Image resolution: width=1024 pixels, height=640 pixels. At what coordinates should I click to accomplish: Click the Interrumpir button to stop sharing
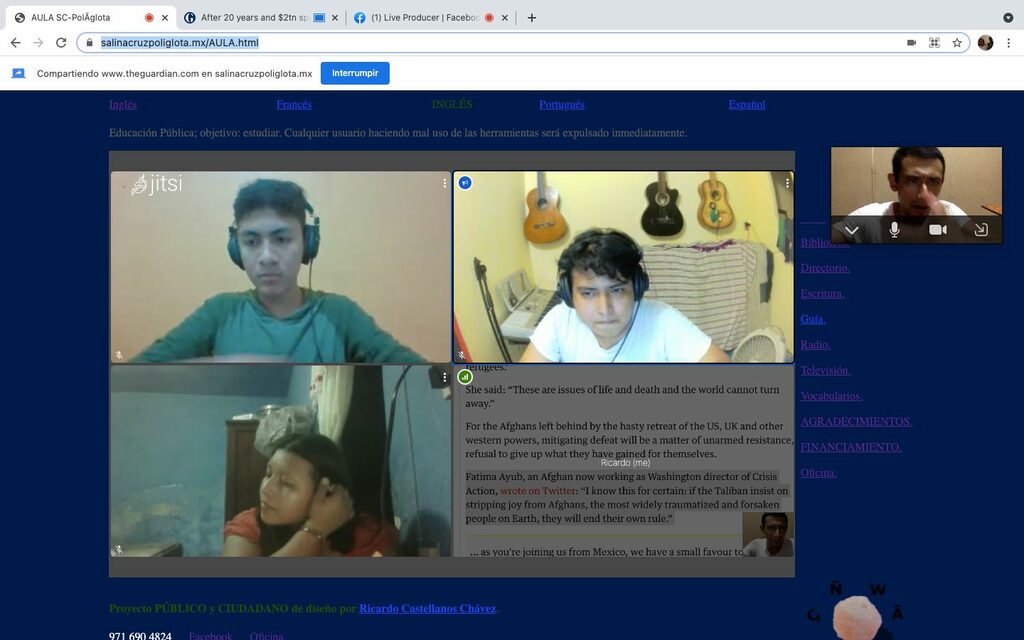pos(355,73)
